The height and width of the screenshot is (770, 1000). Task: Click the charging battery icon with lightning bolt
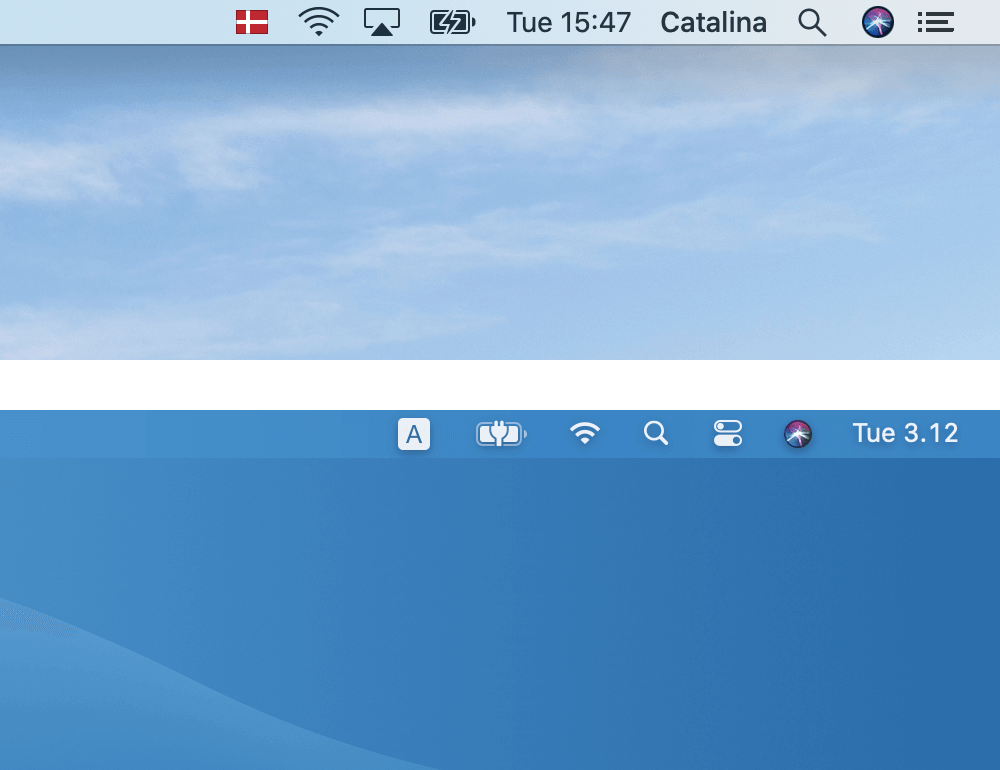tap(452, 22)
